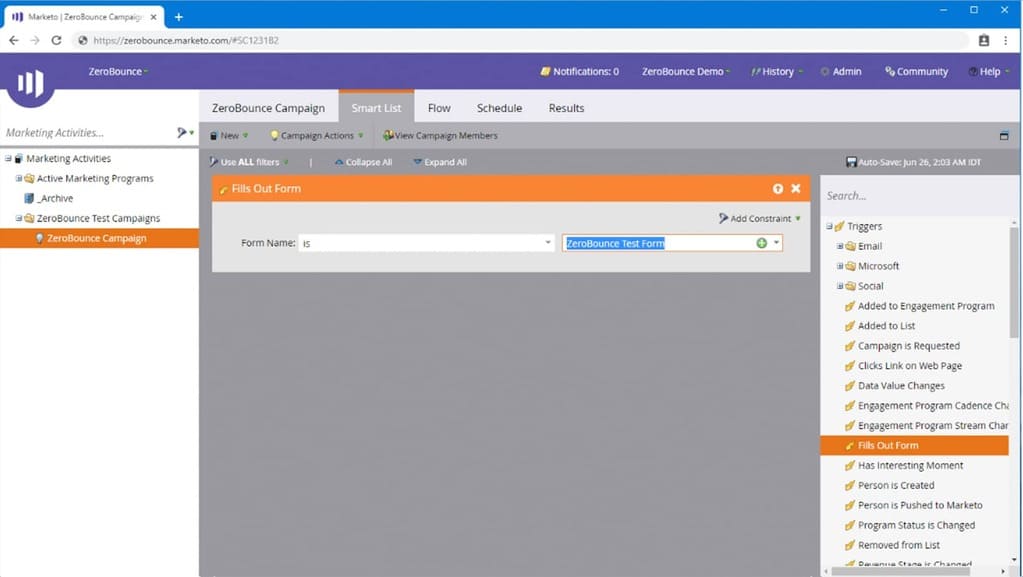This screenshot has height=577, width=1023.
Task: Open the browser three-dot menu
Action: [x=1005, y=40]
